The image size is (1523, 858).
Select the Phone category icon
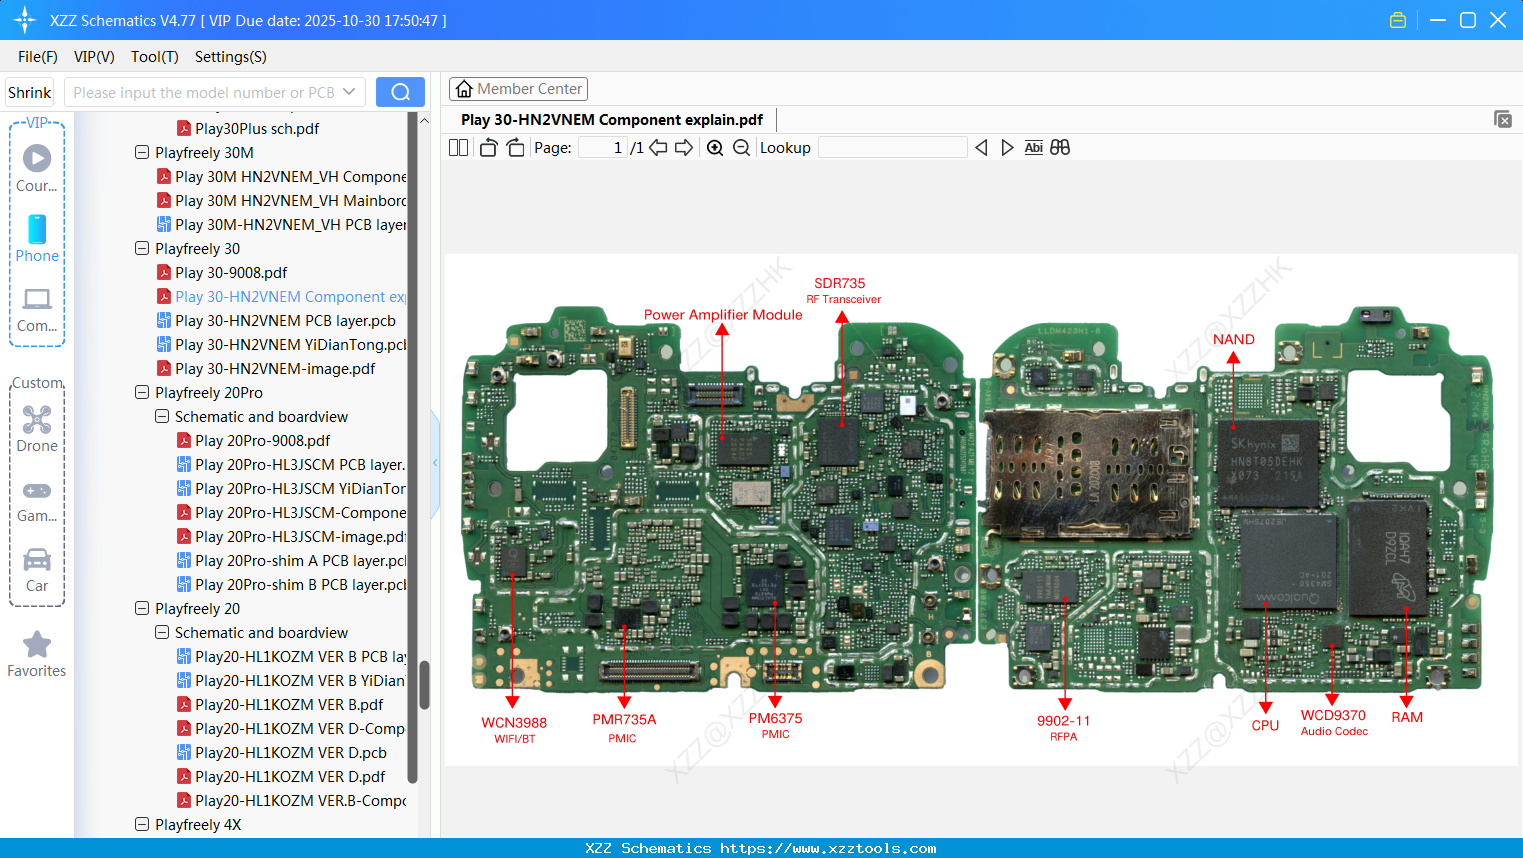[x=37, y=238]
